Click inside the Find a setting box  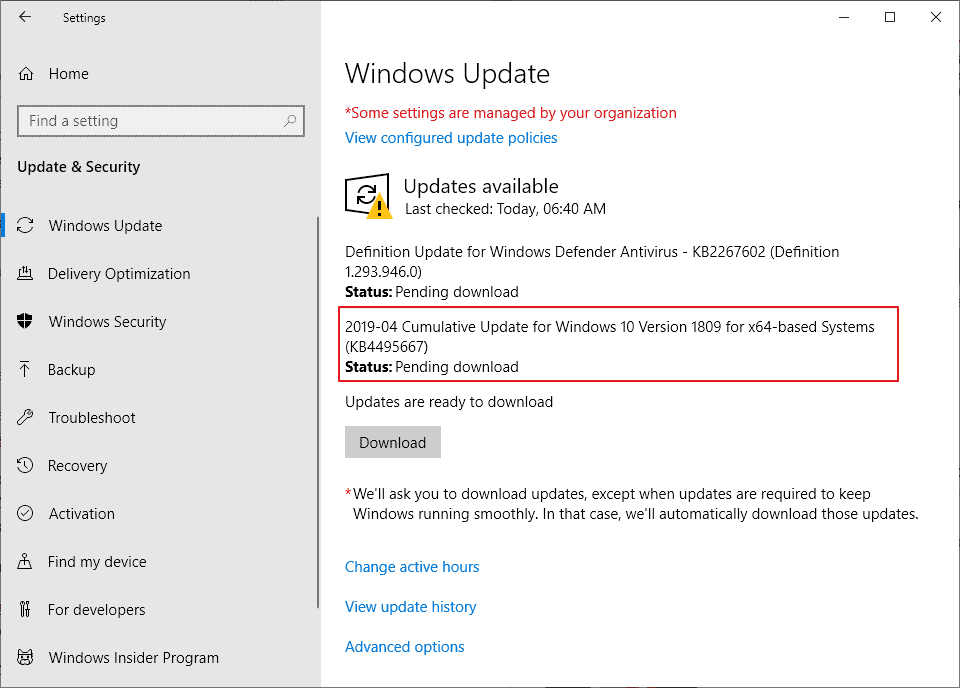tap(150, 120)
